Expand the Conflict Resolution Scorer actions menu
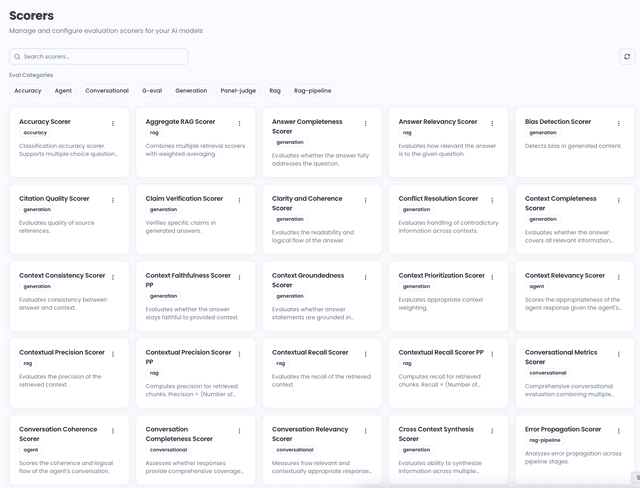Image resolution: width=640 pixels, height=488 pixels. pos(492,201)
